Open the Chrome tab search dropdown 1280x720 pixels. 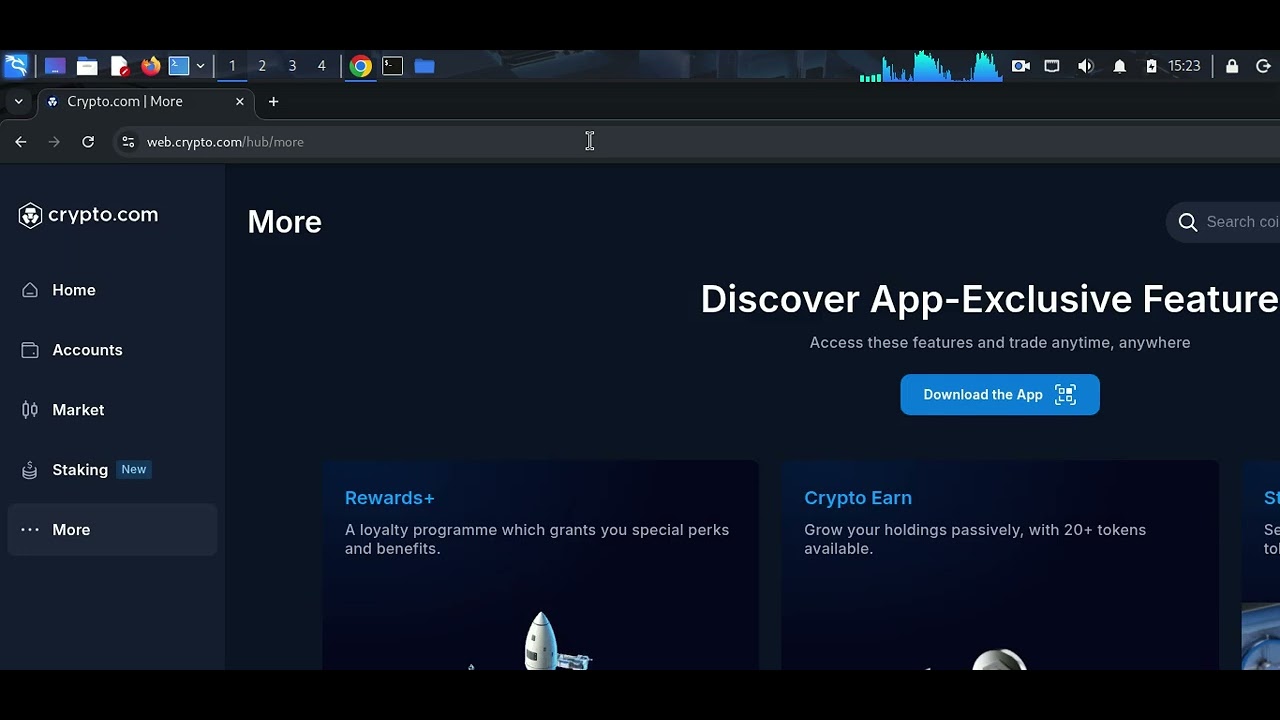[18, 101]
